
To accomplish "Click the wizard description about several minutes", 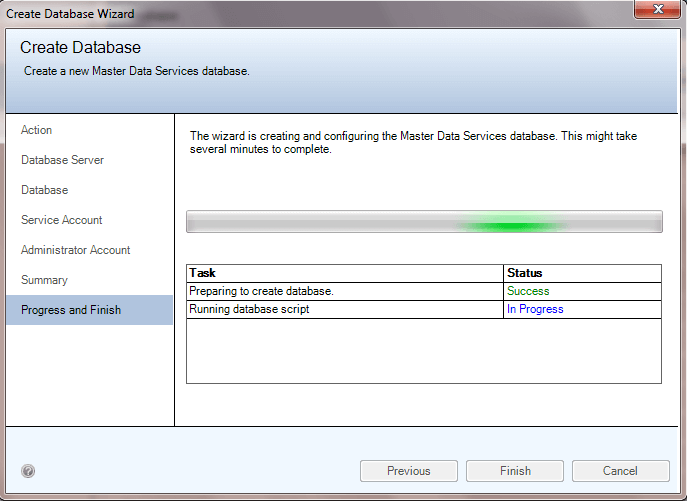I will (413, 142).
